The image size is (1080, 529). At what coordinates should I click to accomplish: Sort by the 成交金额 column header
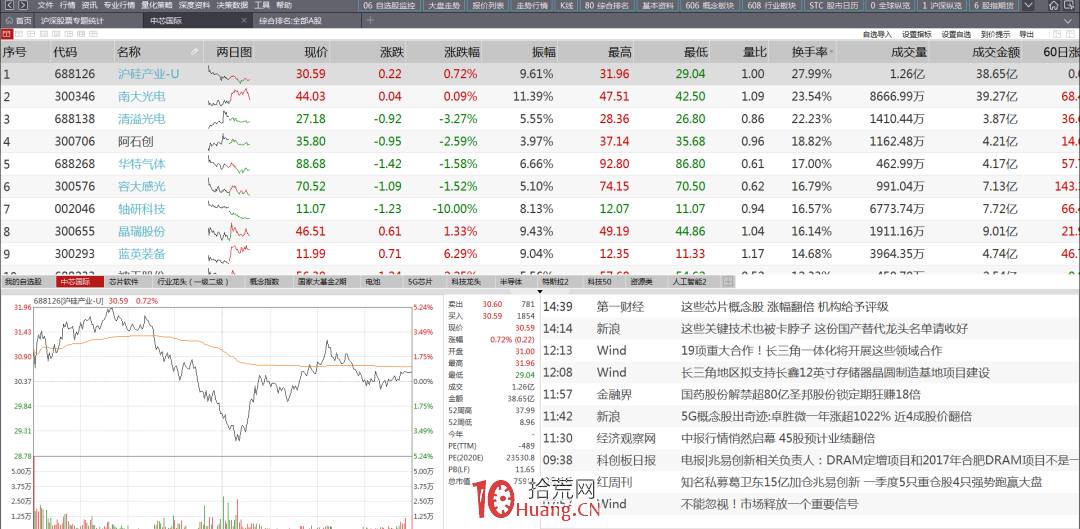click(995, 52)
